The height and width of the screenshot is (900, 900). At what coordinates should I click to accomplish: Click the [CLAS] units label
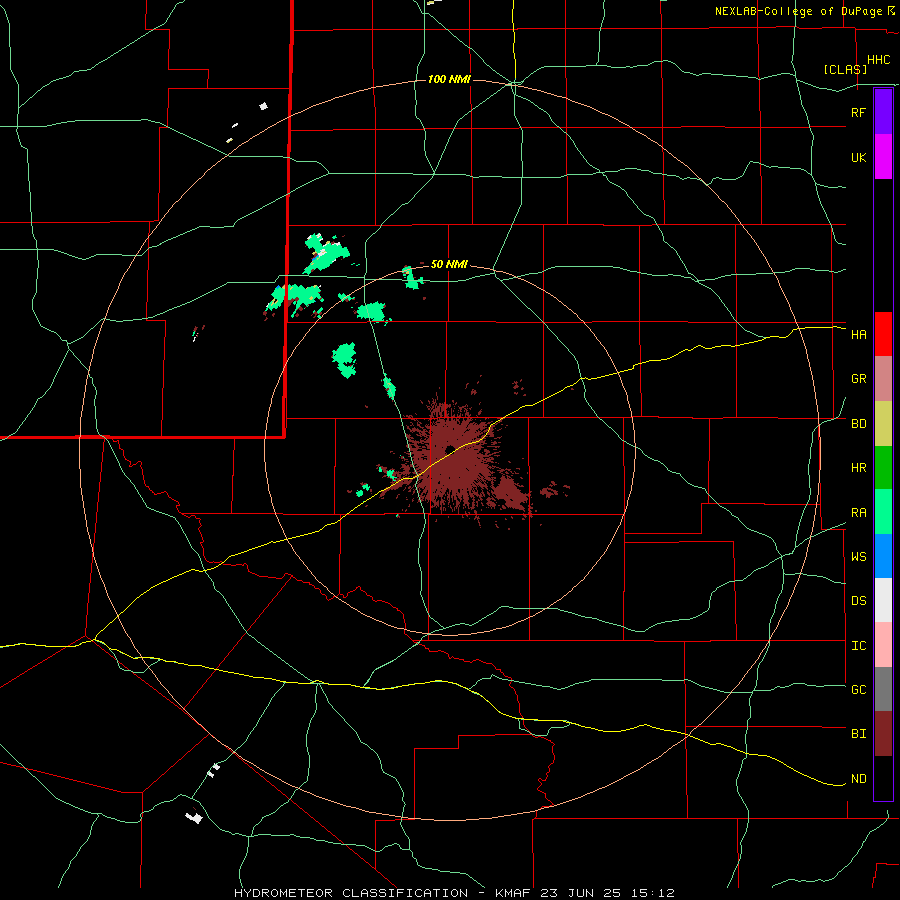845,69
